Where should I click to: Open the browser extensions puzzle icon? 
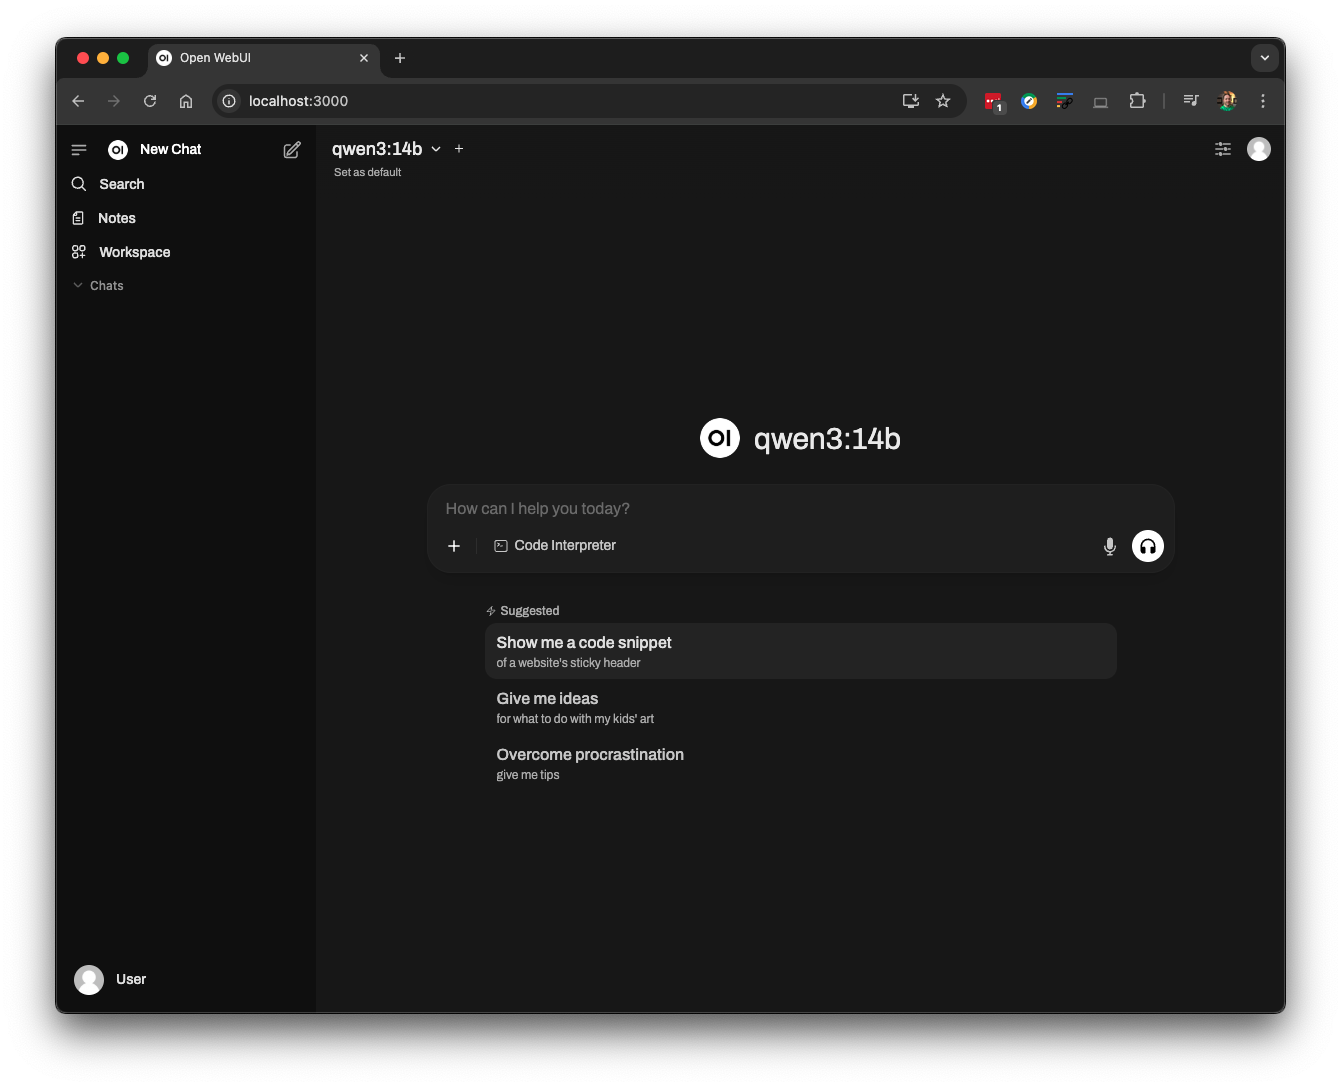click(1137, 101)
